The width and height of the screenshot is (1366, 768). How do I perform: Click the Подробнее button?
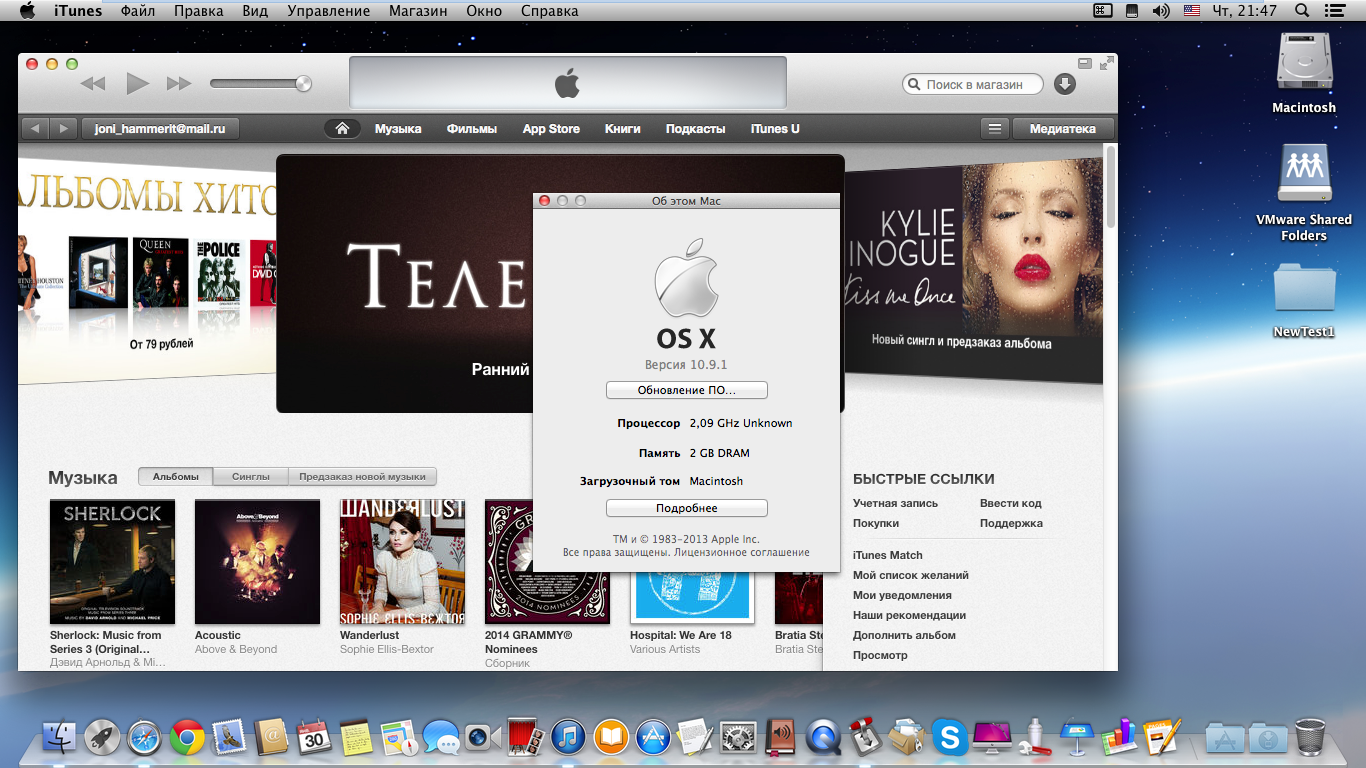686,508
